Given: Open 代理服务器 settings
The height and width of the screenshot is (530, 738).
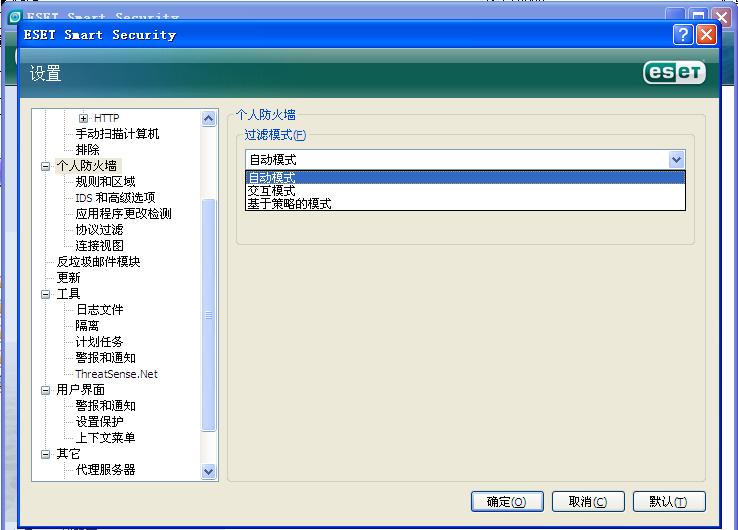Looking at the screenshot, I should coord(105,470).
